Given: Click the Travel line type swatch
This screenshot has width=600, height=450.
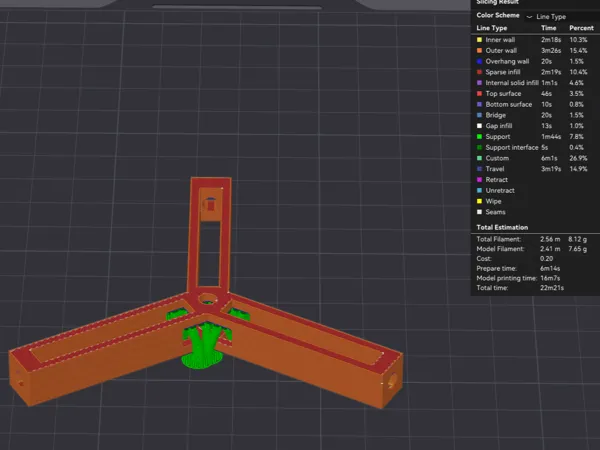Looking at the screenshot, I should [x=479, y=169].
